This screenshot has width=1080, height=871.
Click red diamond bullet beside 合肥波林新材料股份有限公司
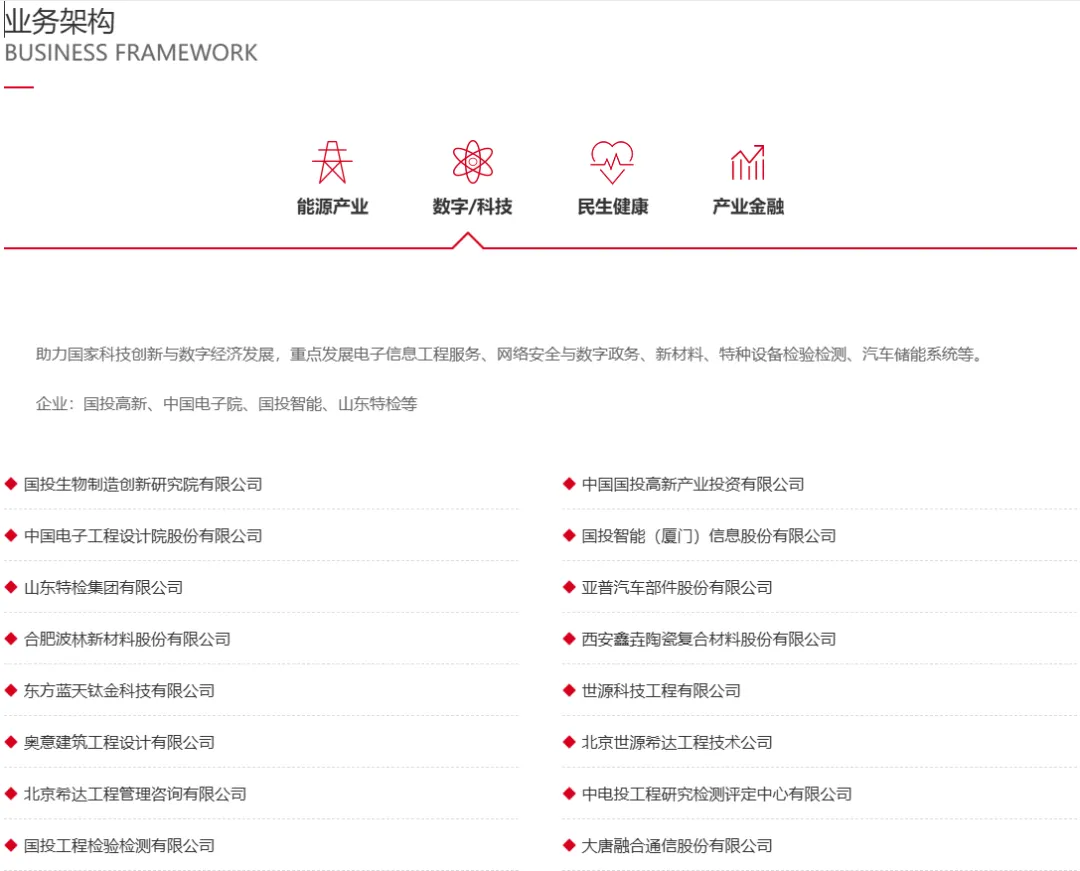[11, 638]
